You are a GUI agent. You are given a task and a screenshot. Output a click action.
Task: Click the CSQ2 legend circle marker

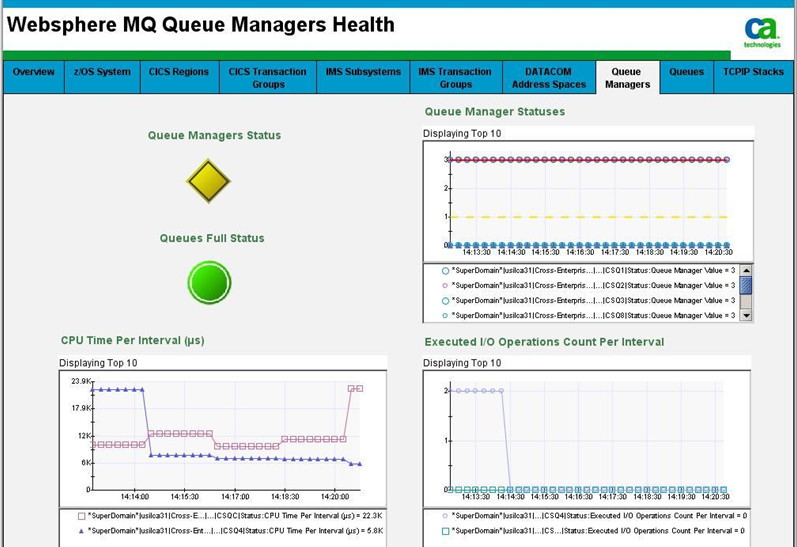[x=445, y=286]
